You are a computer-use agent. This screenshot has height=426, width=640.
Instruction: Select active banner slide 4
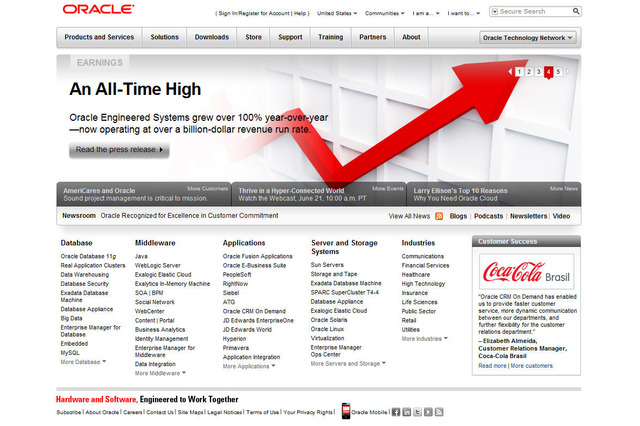pos(549,72)
